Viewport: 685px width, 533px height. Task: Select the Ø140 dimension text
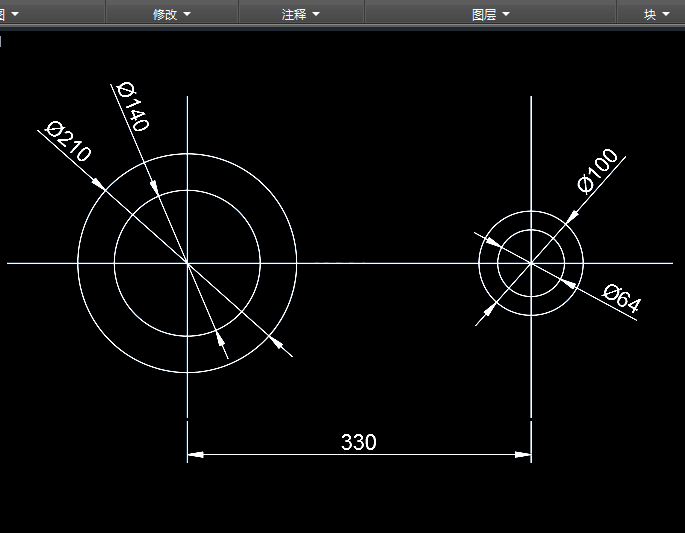134,106
